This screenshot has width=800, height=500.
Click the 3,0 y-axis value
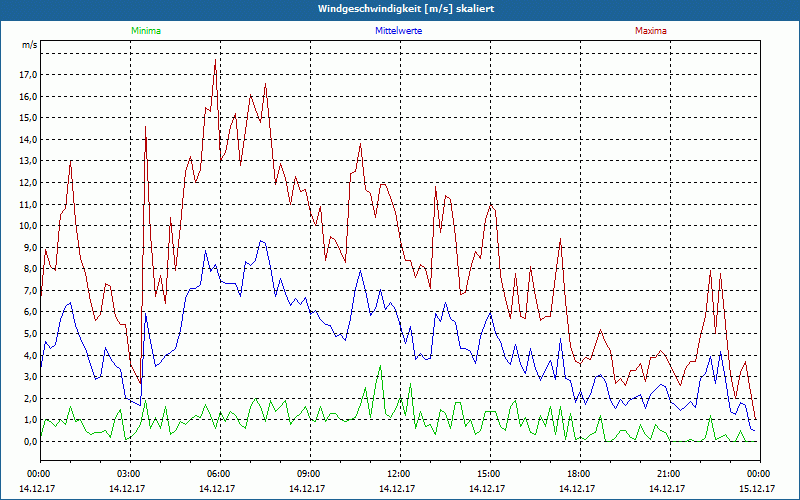(x=30, y=377)
